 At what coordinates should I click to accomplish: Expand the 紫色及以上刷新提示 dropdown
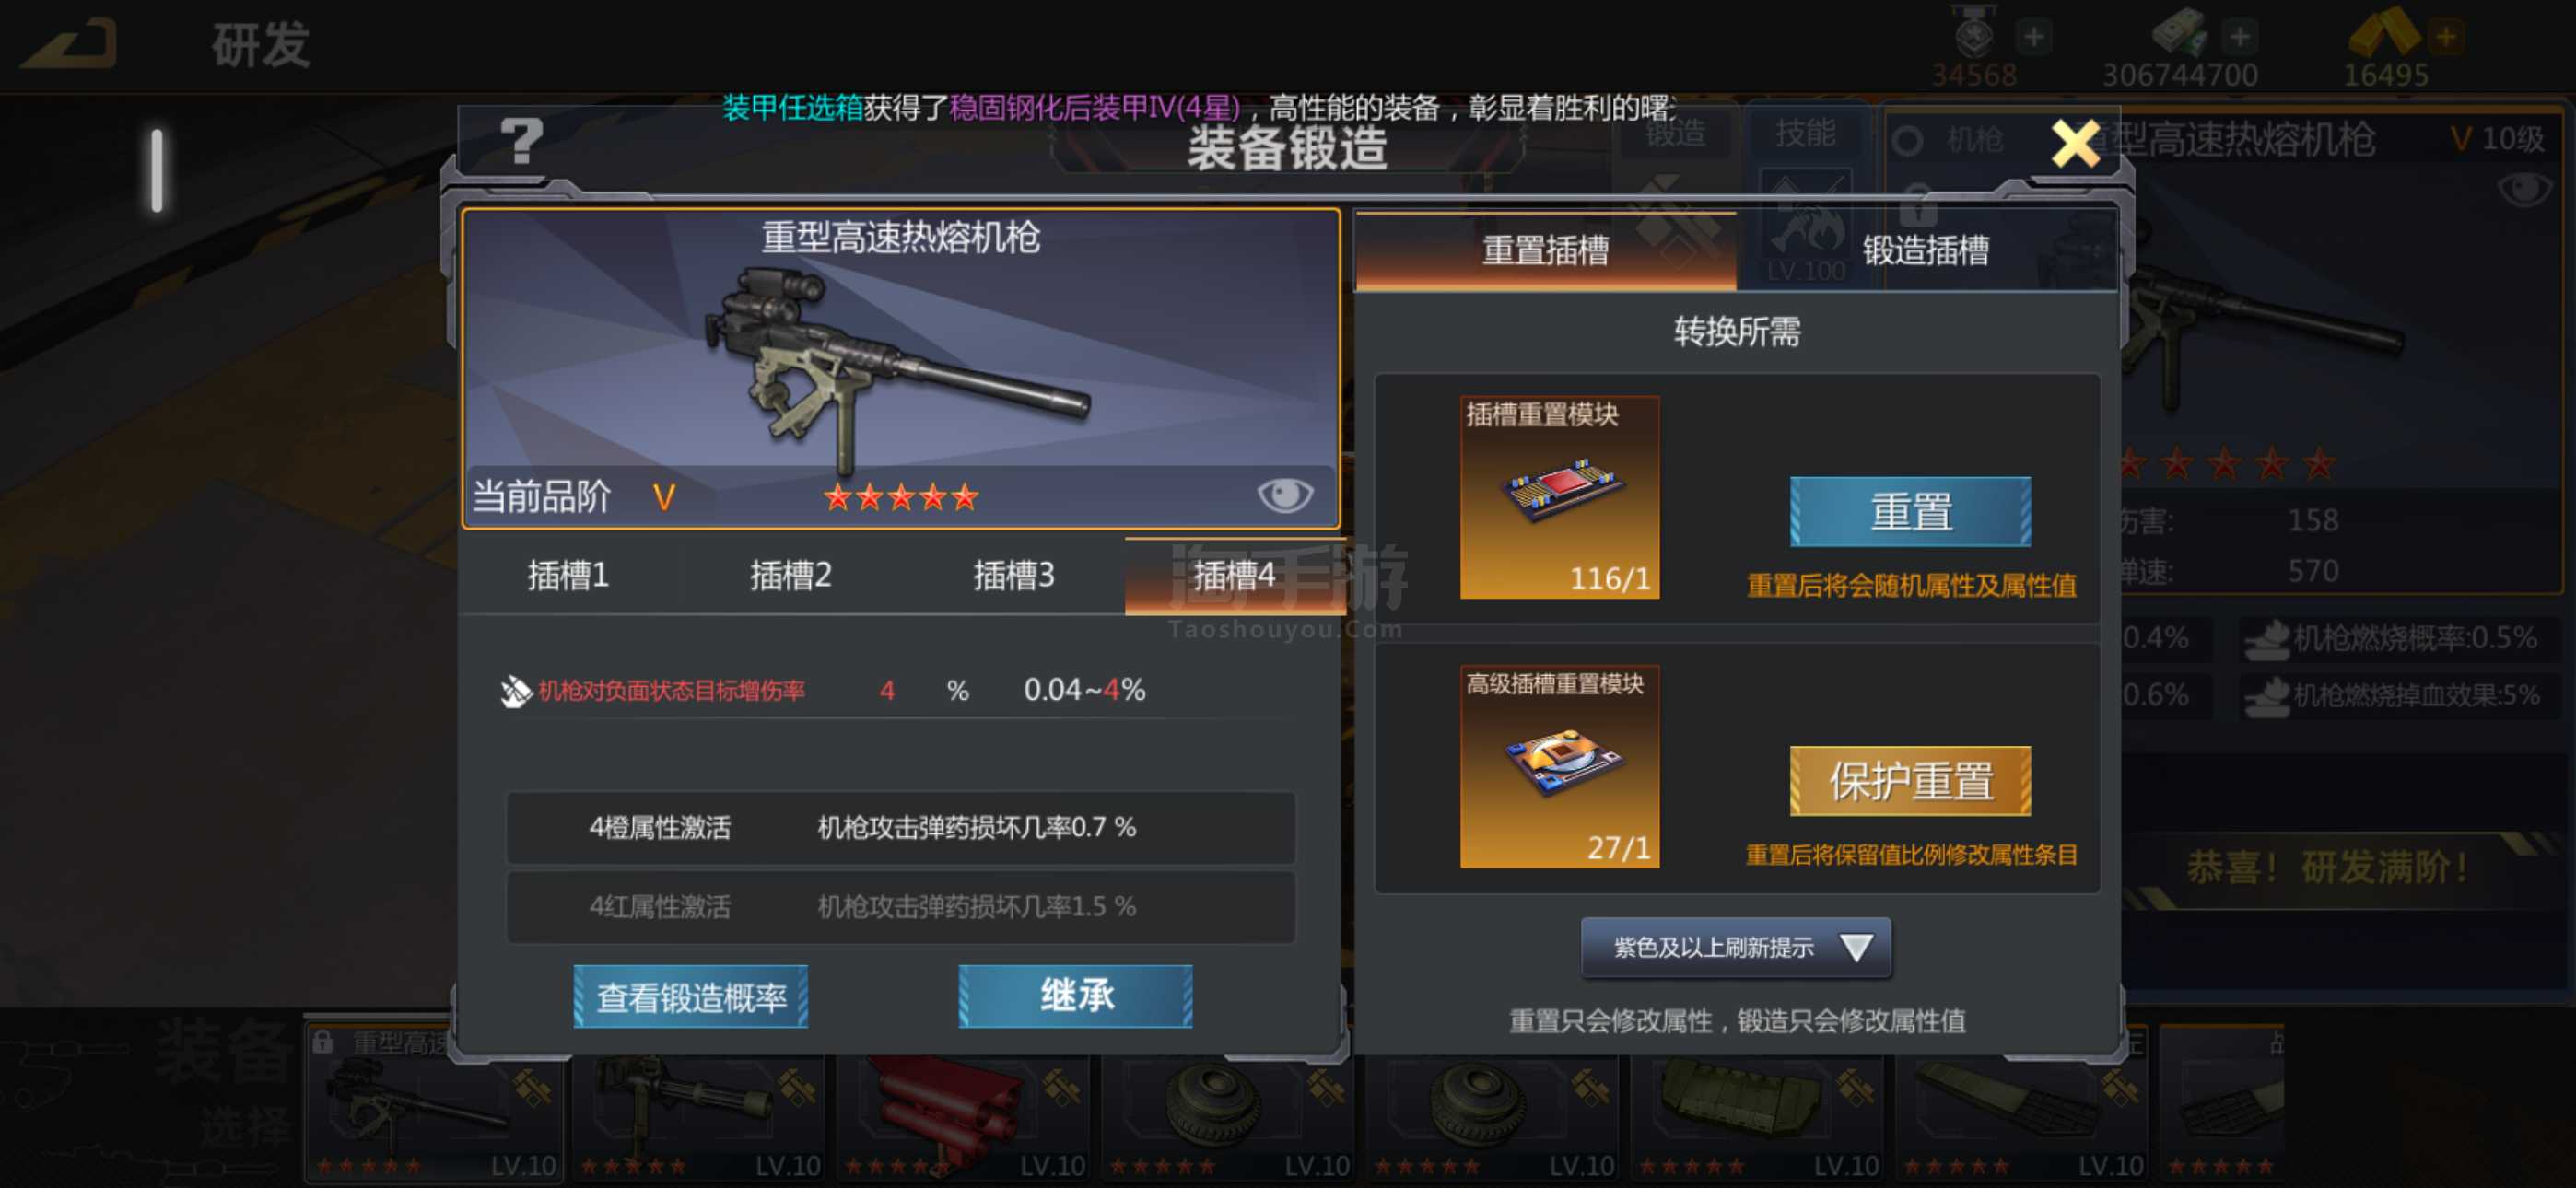coord(1735,947)
